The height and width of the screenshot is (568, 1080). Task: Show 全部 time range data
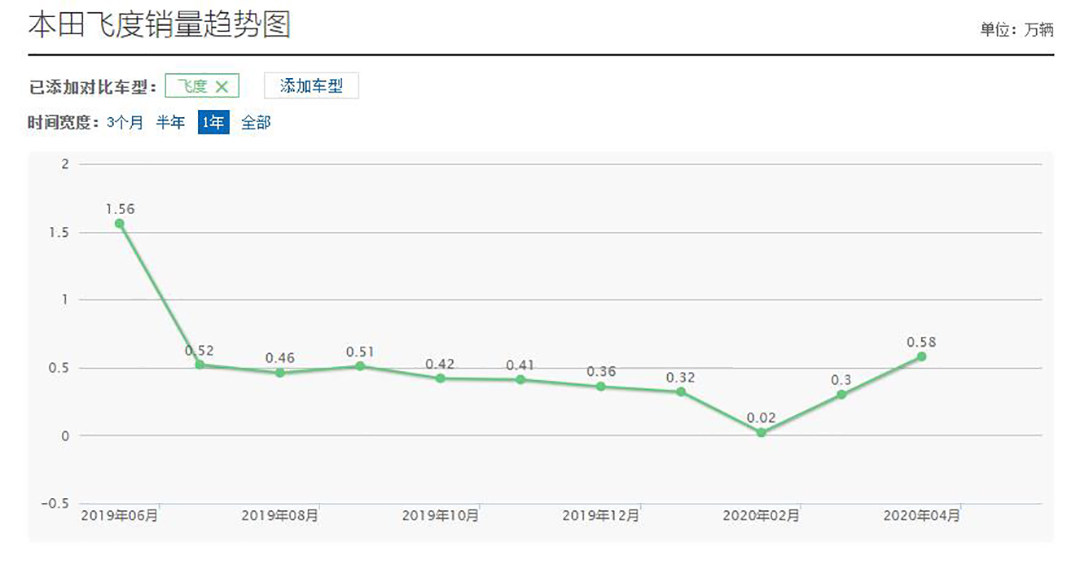256,123
